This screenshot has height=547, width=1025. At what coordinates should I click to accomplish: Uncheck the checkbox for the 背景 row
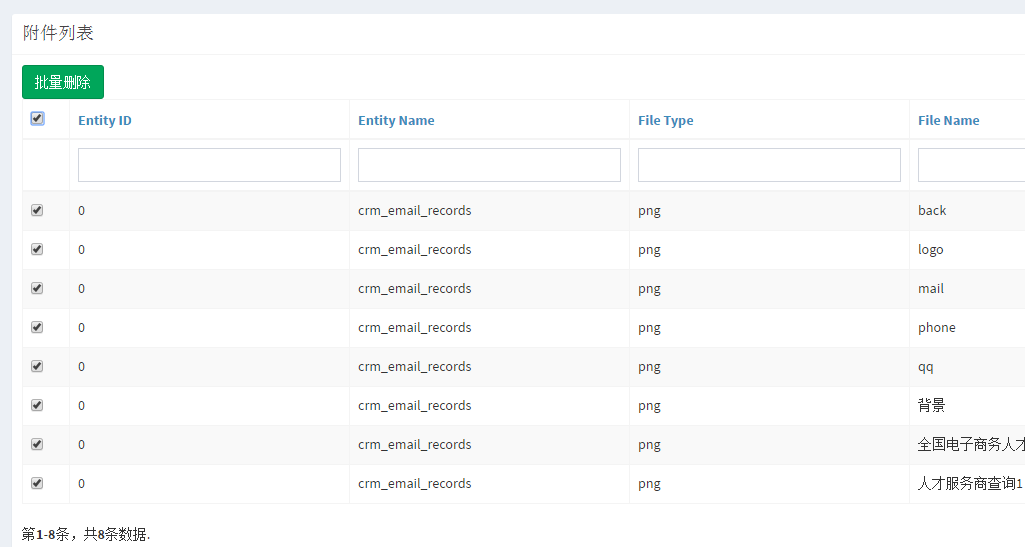coord(37,406)
